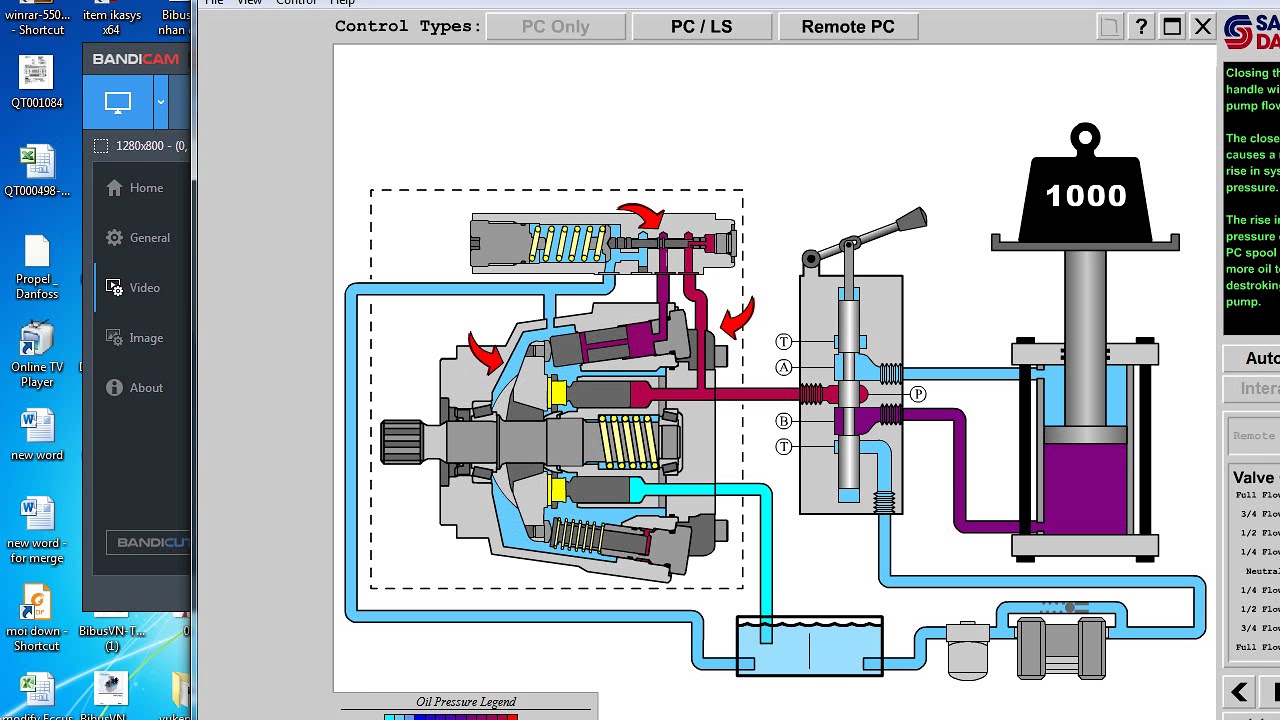
Task: Click the Remote input field
Action: point(1254,436)
